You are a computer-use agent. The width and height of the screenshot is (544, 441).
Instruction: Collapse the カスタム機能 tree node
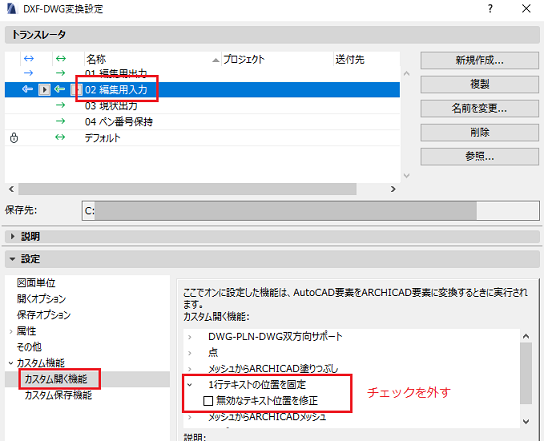(11, 363)
